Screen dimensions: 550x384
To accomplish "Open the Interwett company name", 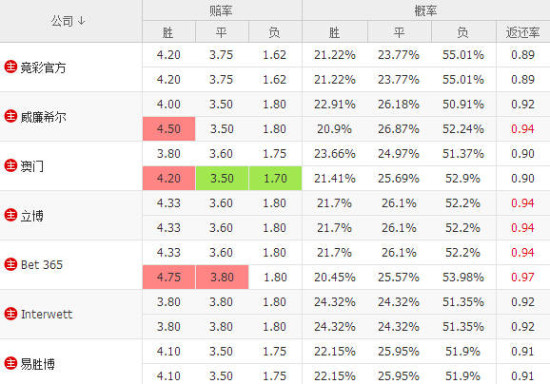I will (46, 314).
